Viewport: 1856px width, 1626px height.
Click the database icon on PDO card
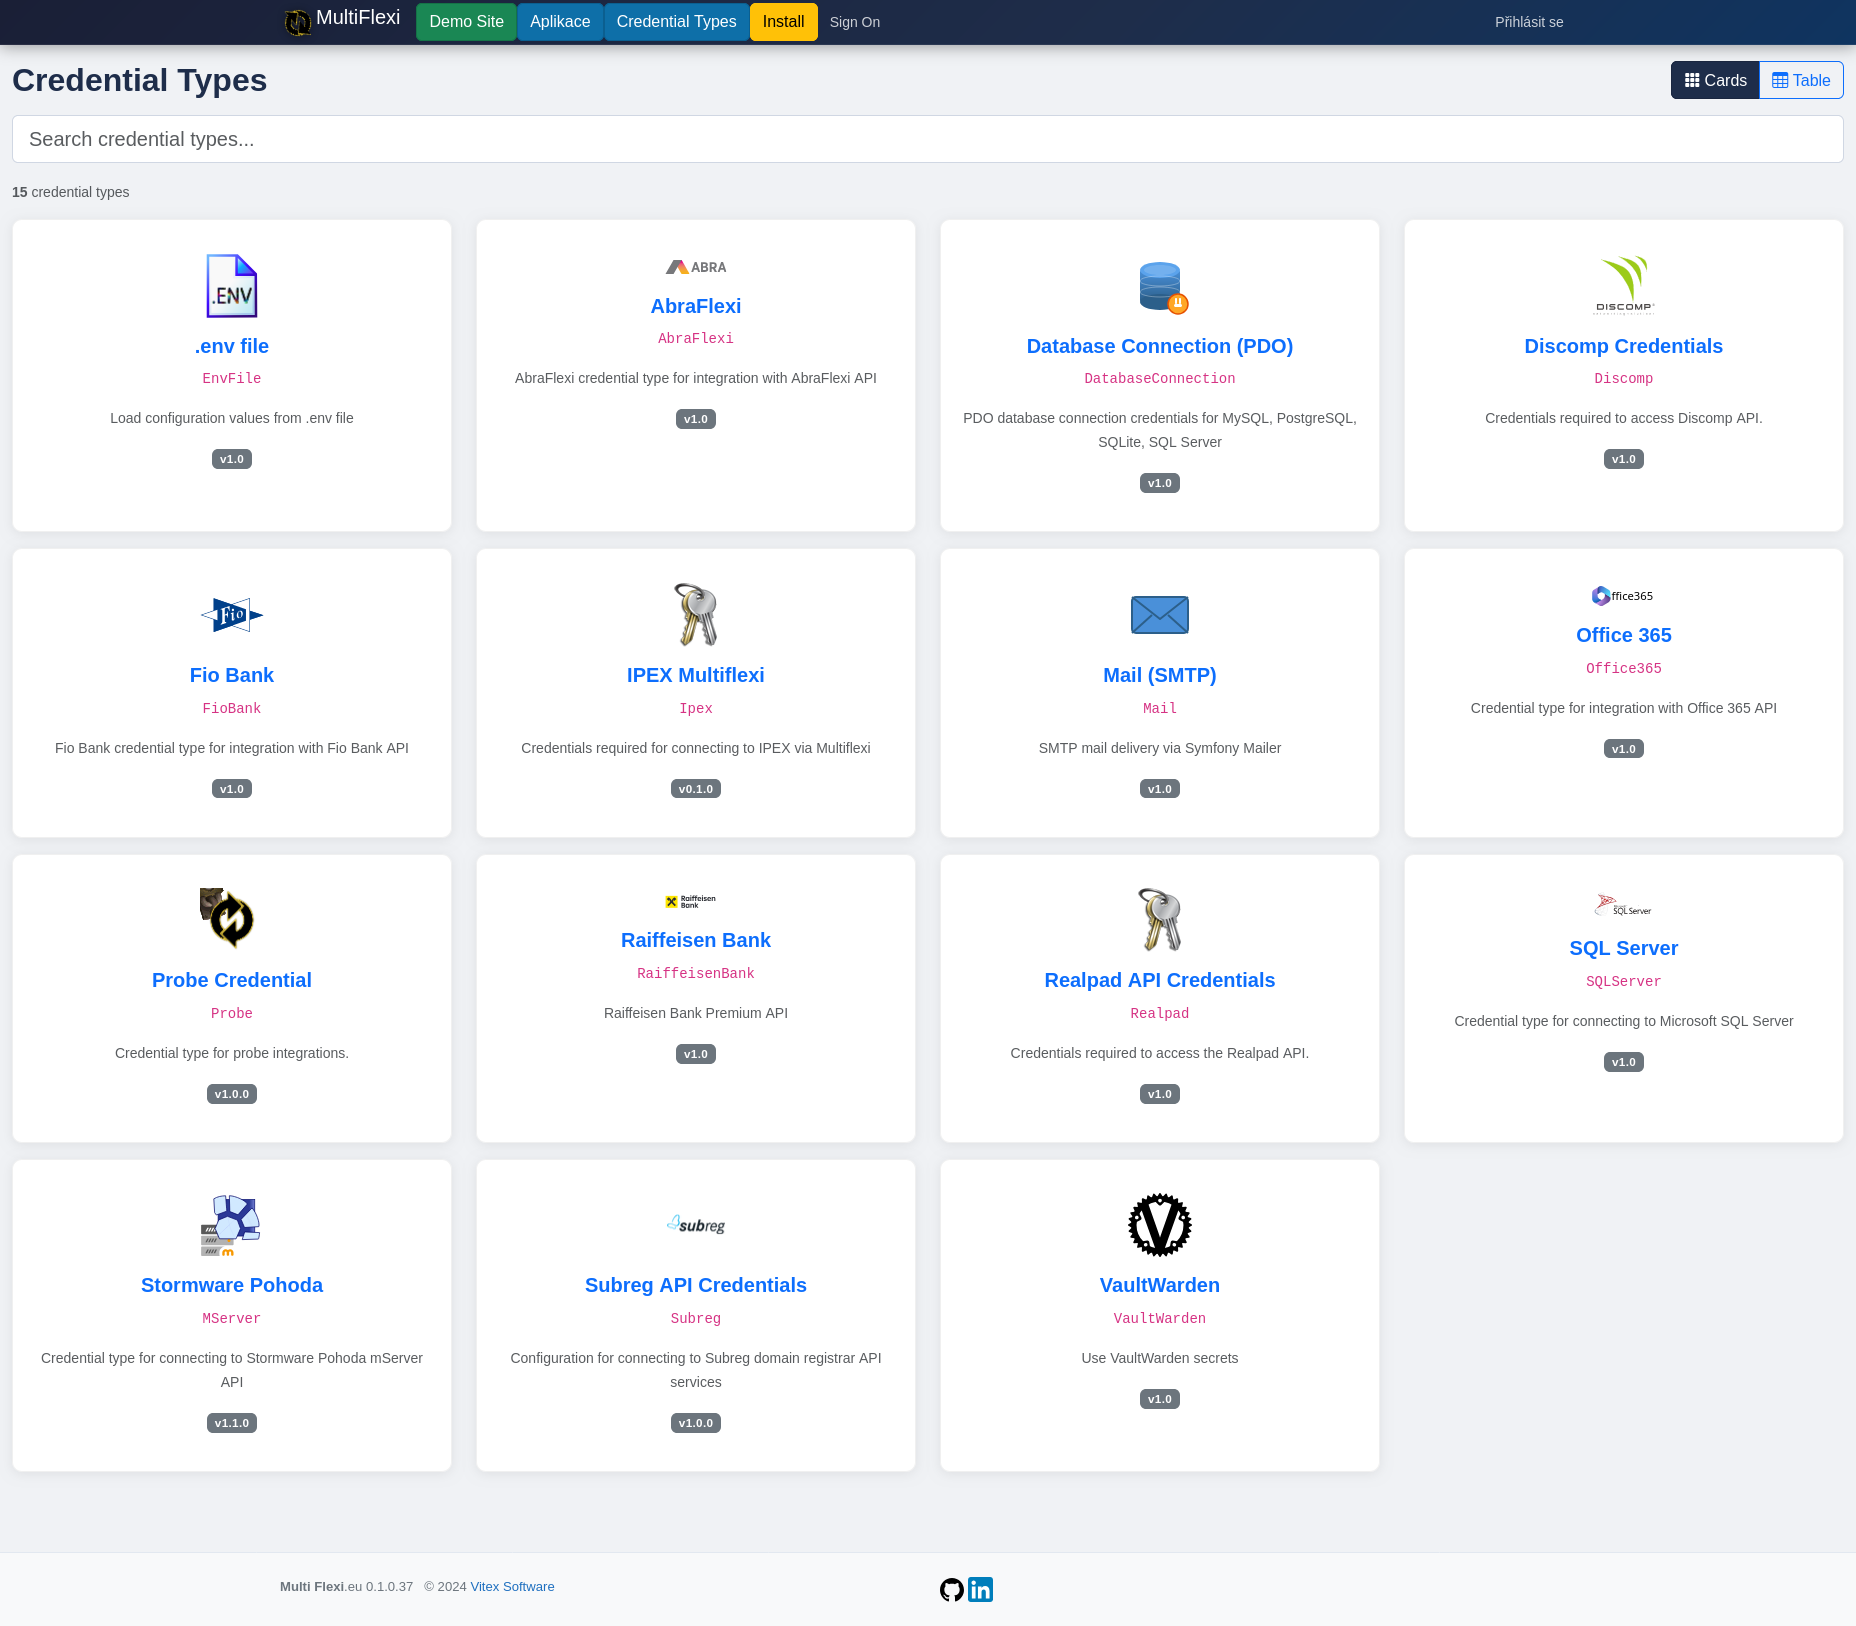[x=1162, y=287]
